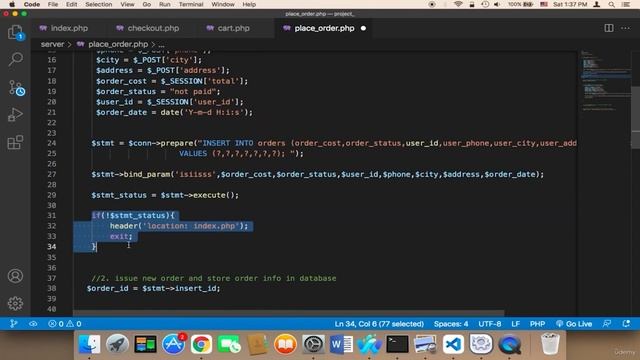This screenshot has width=640, height=360.
Task: Click the minimap code overview
Action: tap(605, 82)
